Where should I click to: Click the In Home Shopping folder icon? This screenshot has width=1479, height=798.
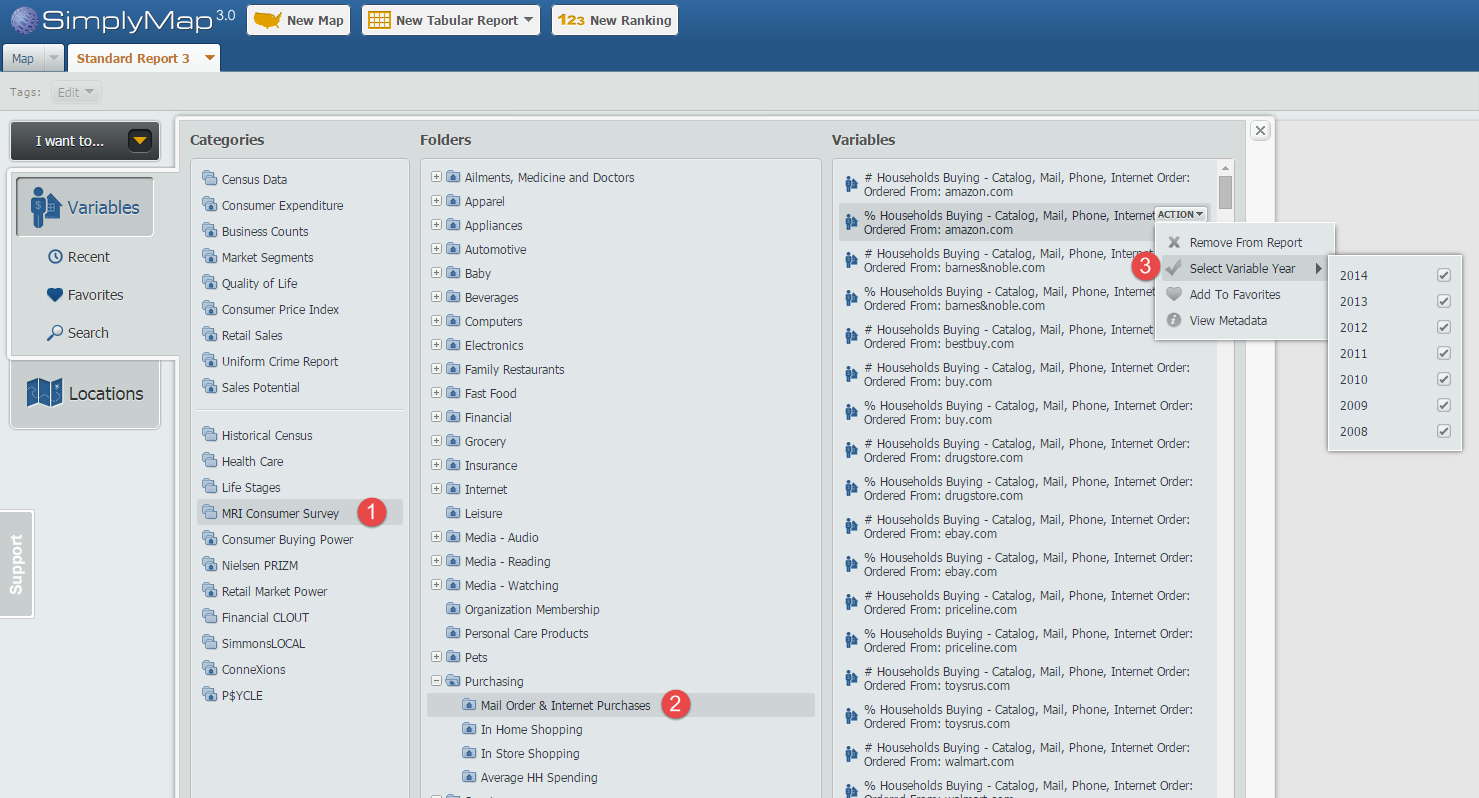pyautogui.click(x=469, y=729)
